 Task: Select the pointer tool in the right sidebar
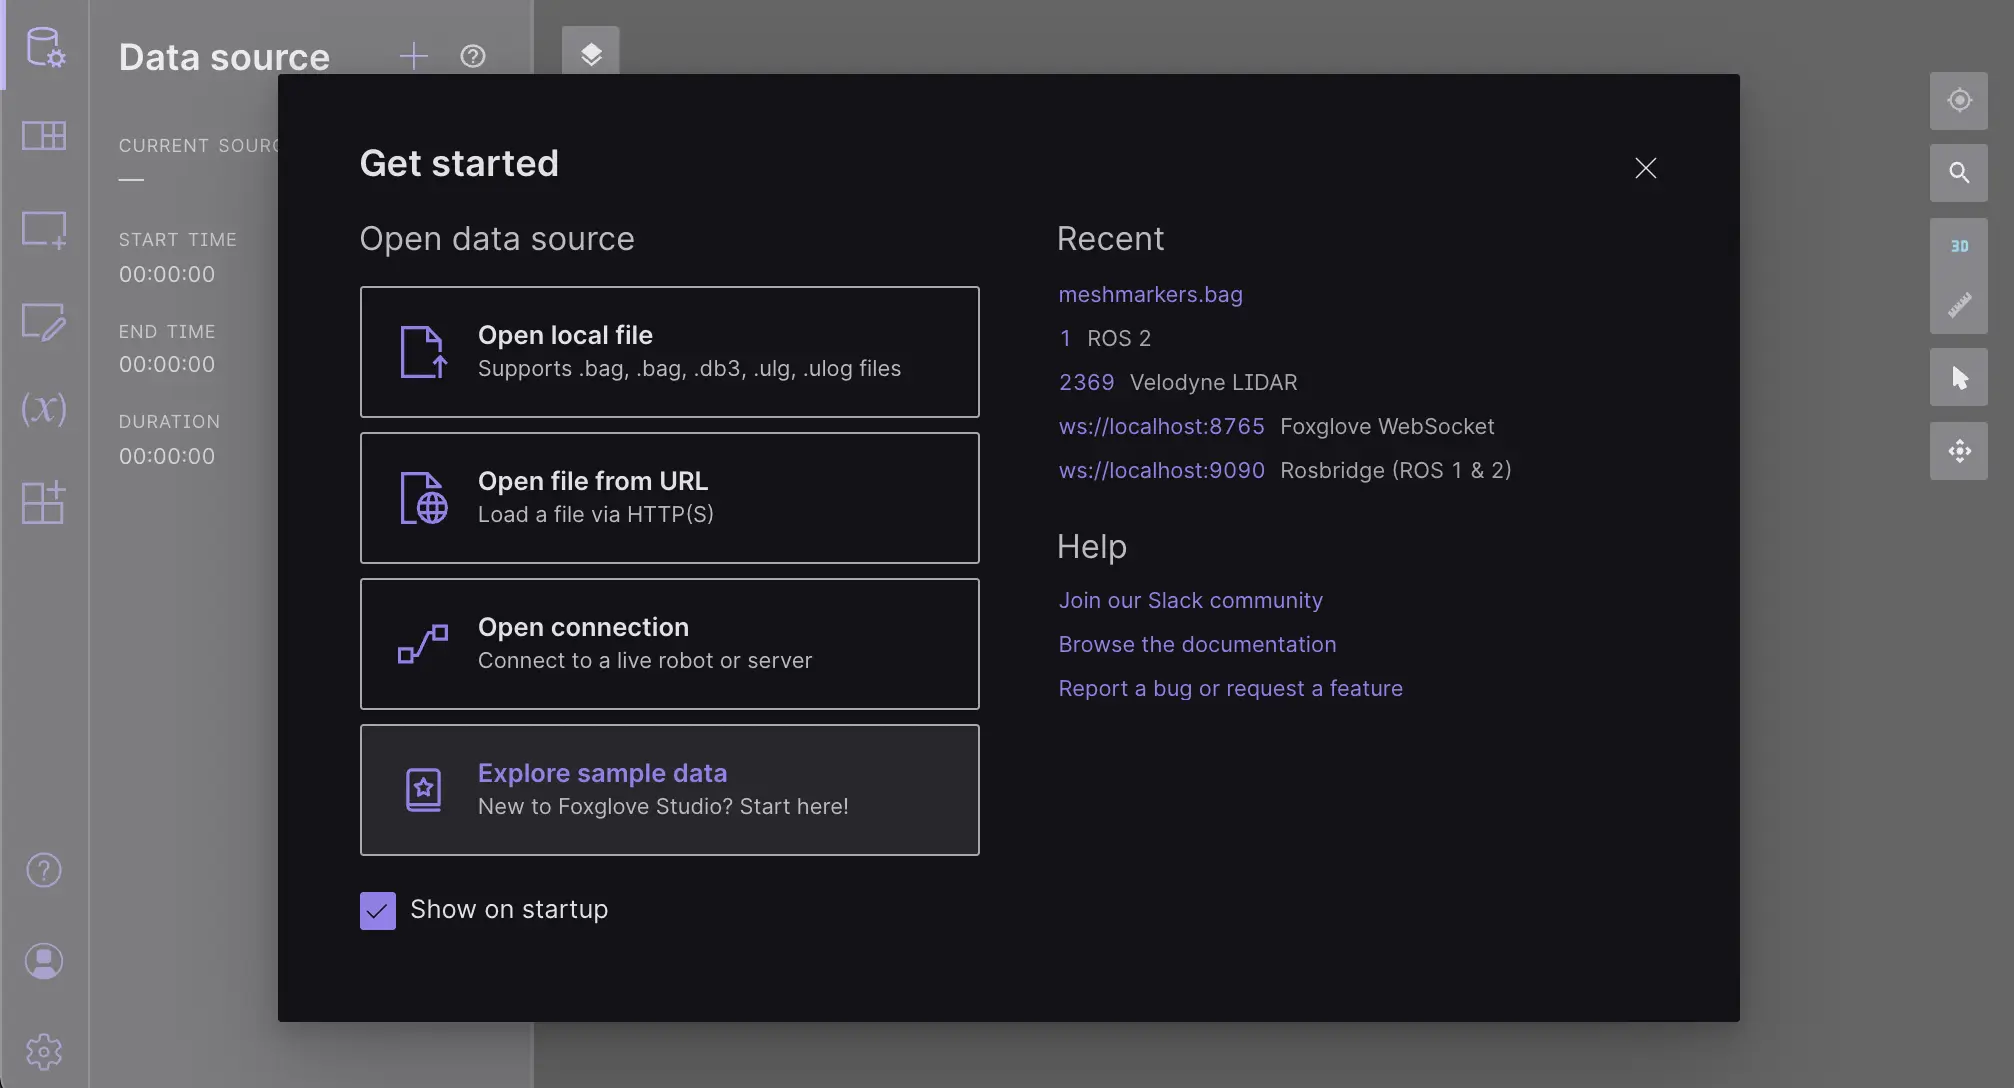[x=1959, y=378]
